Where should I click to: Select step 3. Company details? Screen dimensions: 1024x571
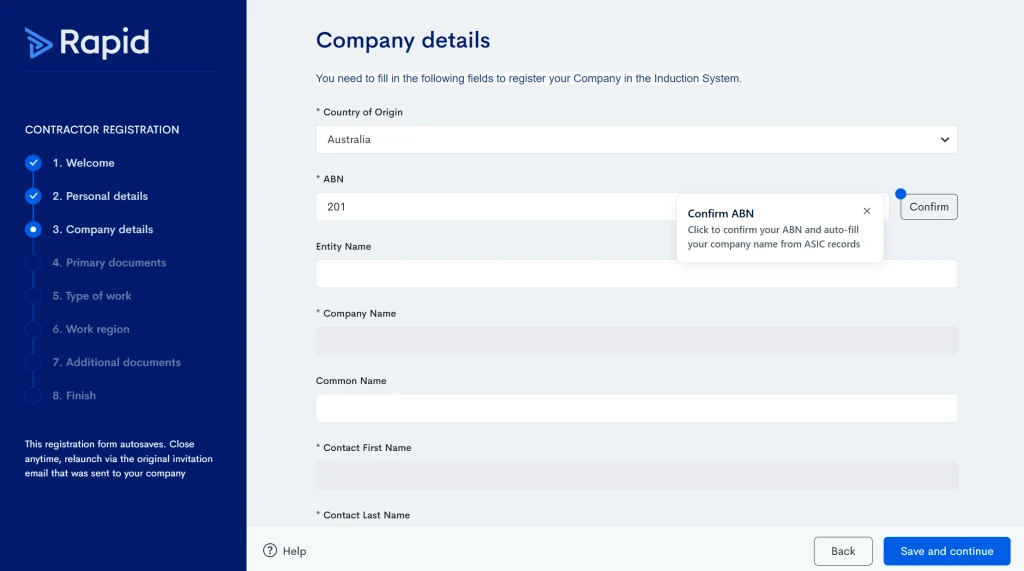[x=103, y=229]
